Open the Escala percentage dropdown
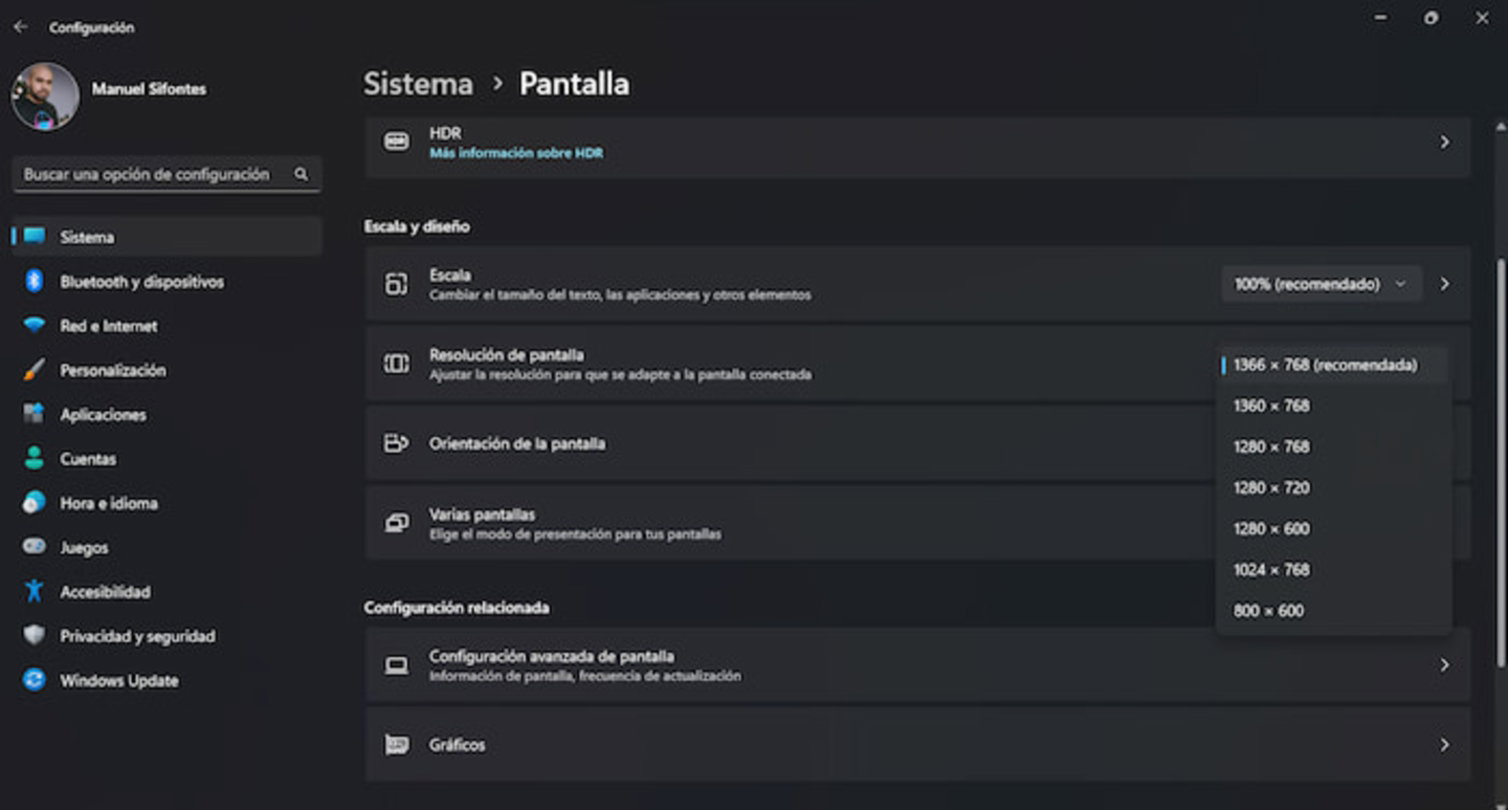 [x=1320, y=283]
